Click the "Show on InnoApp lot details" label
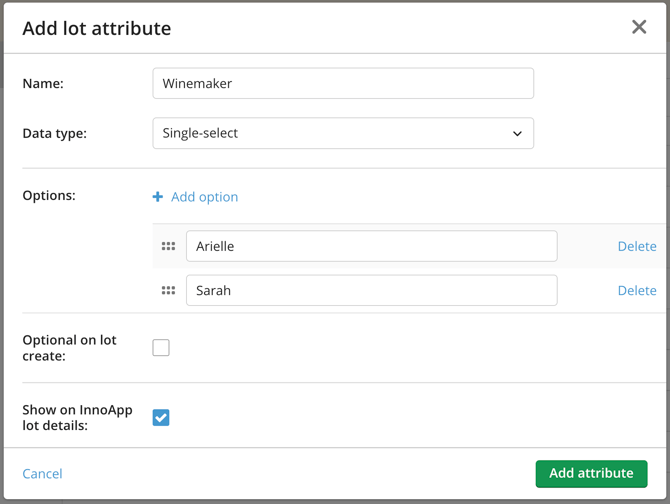670x504 pixels. click(77, 418)
